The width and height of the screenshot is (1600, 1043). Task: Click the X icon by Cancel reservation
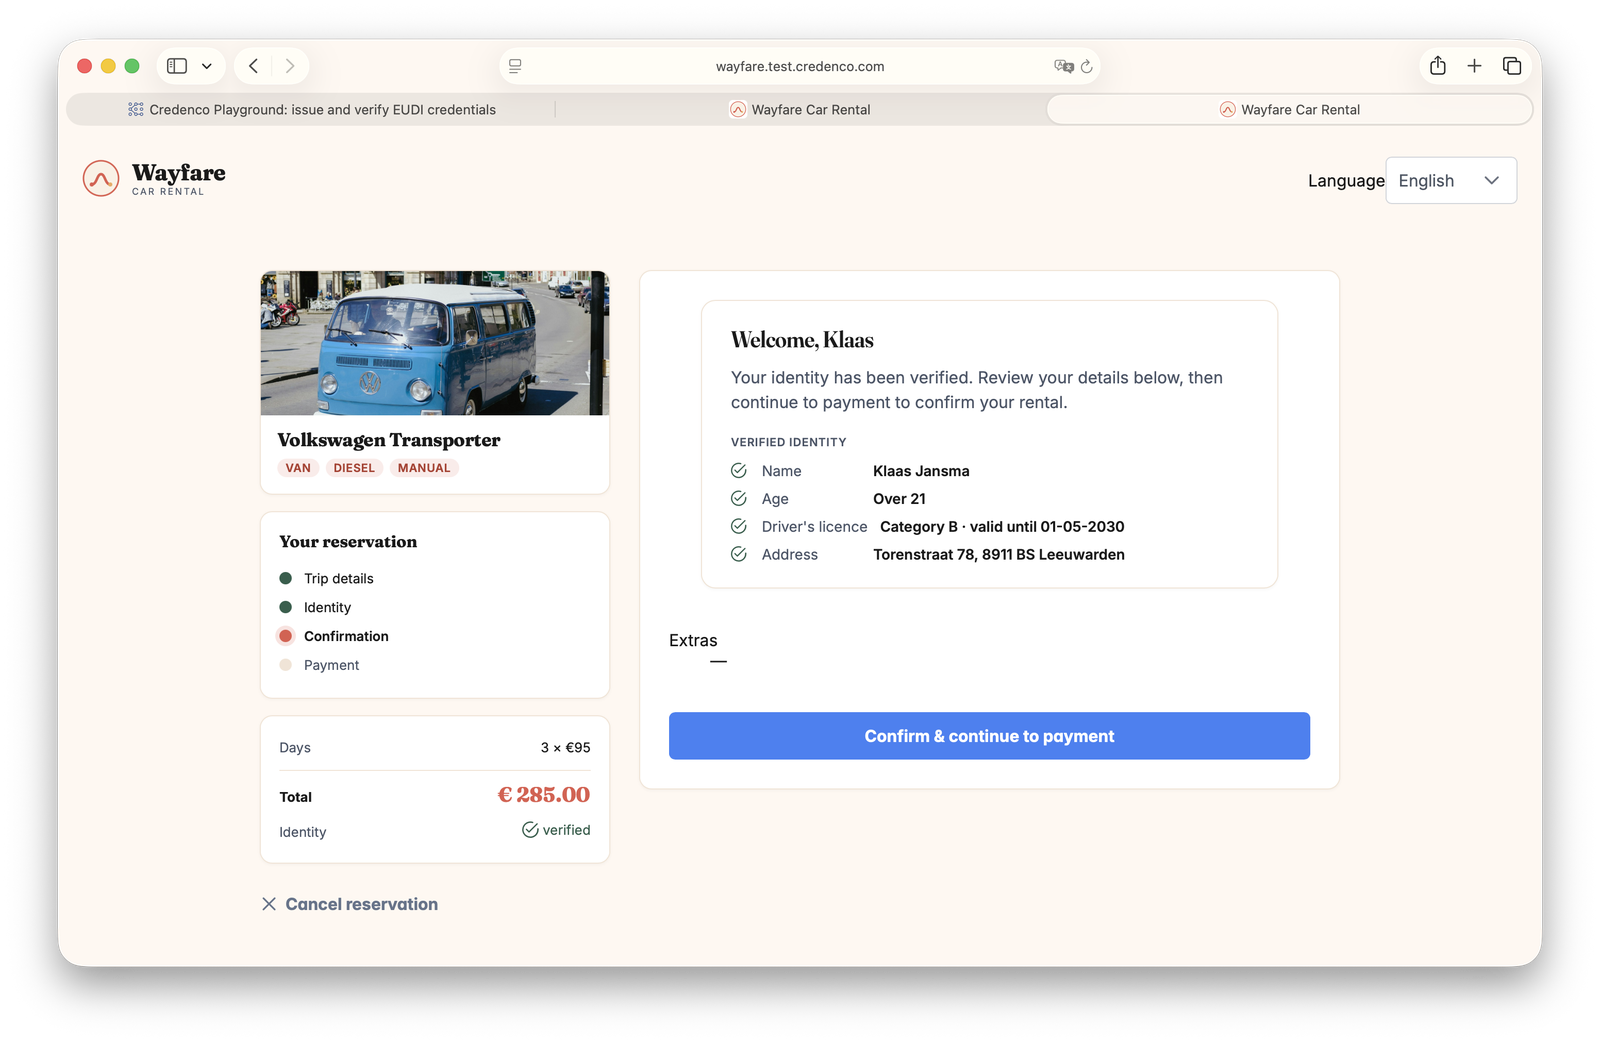pos(269,904)
